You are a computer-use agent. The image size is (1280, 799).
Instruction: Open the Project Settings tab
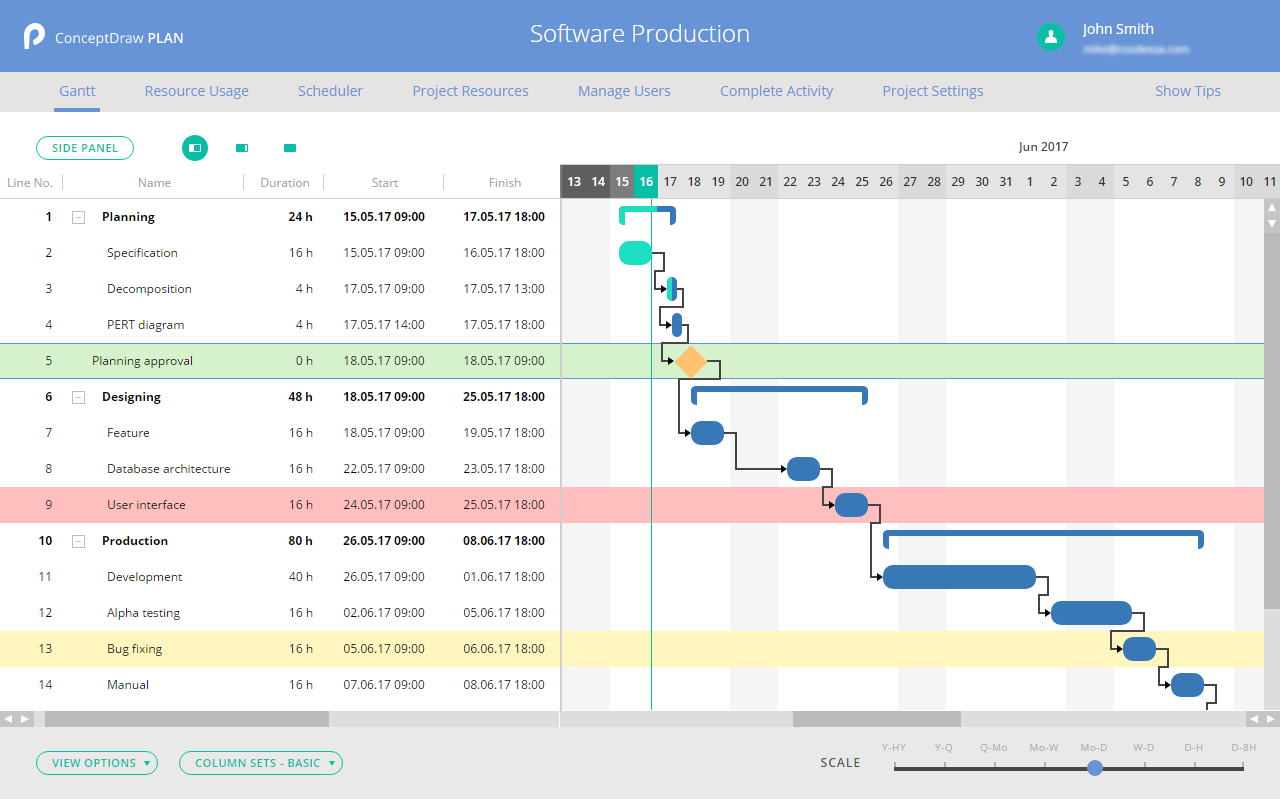point(932,91)
